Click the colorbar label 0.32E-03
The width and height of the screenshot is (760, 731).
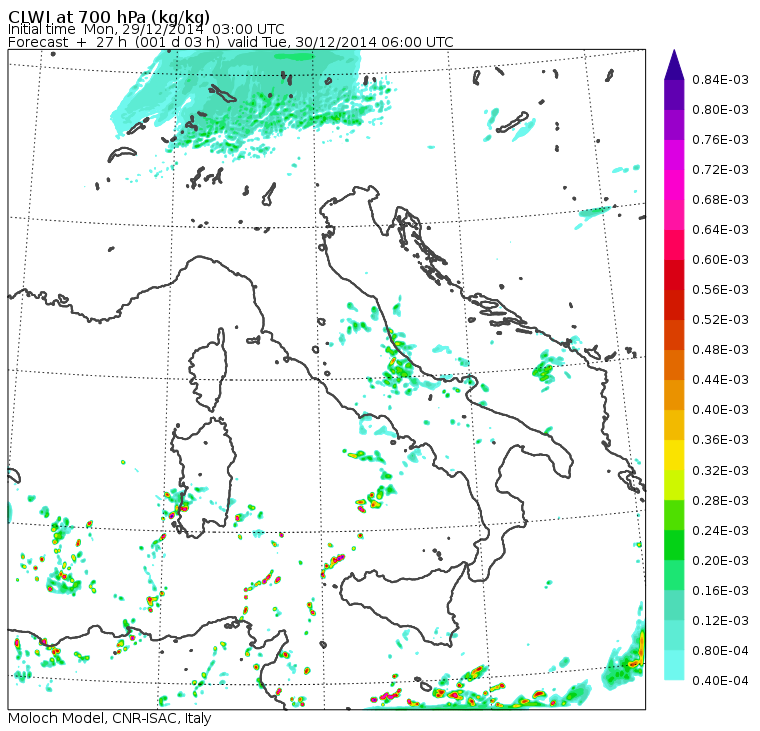coord(720,471)
